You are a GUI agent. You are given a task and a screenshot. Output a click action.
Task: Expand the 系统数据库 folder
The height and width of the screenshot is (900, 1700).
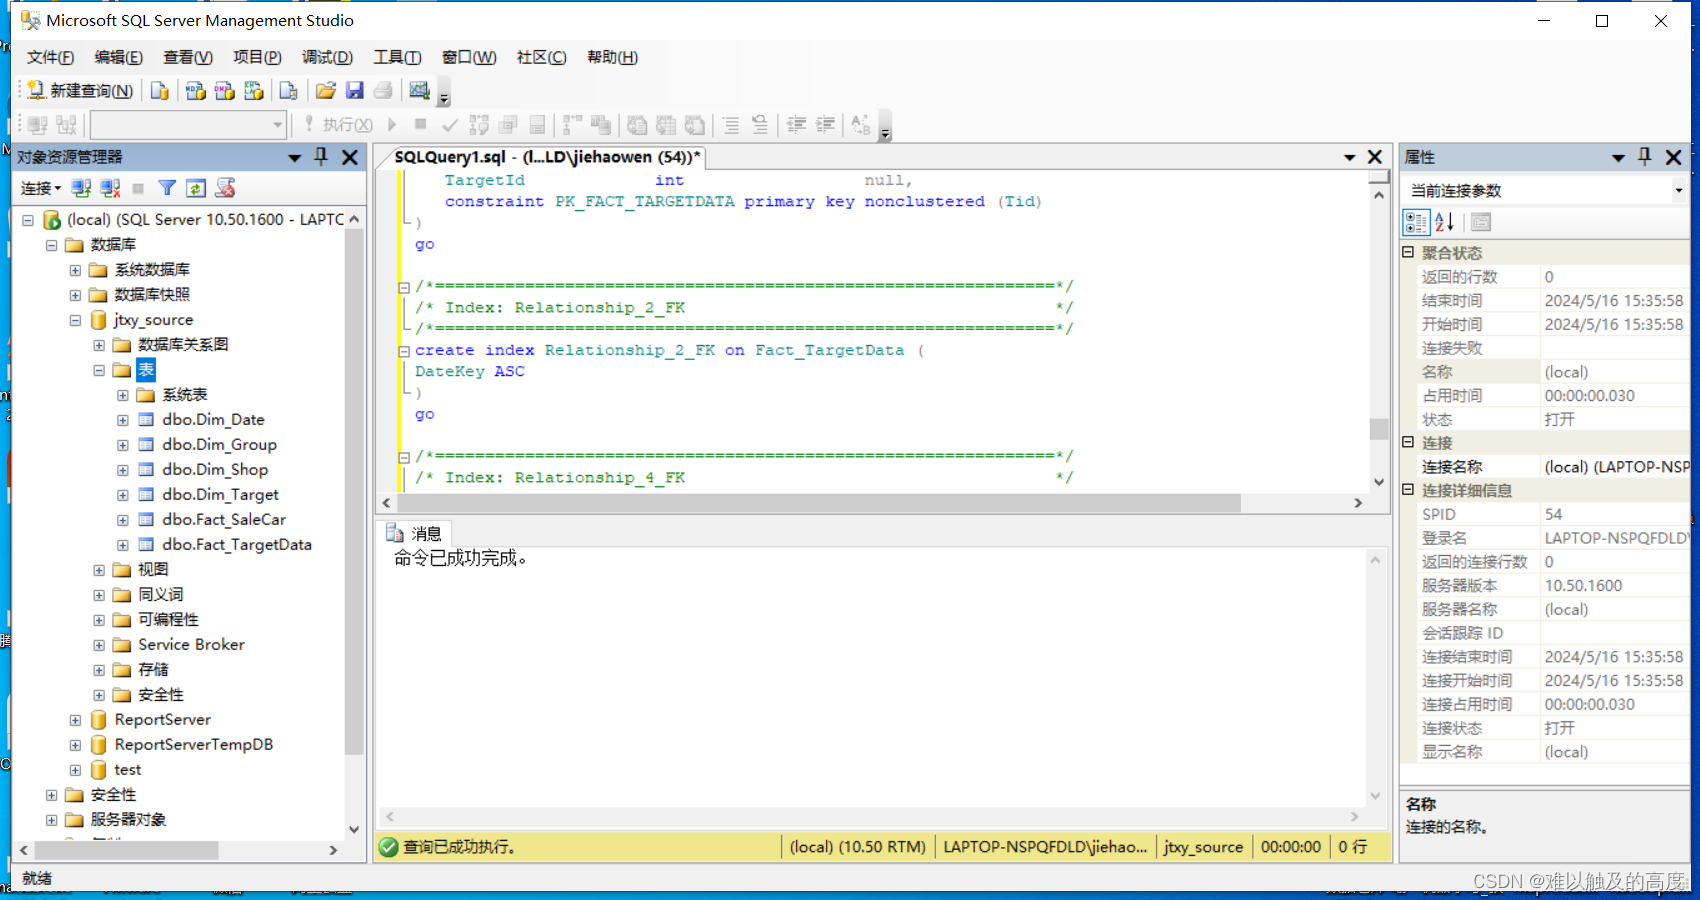(75, 270)
